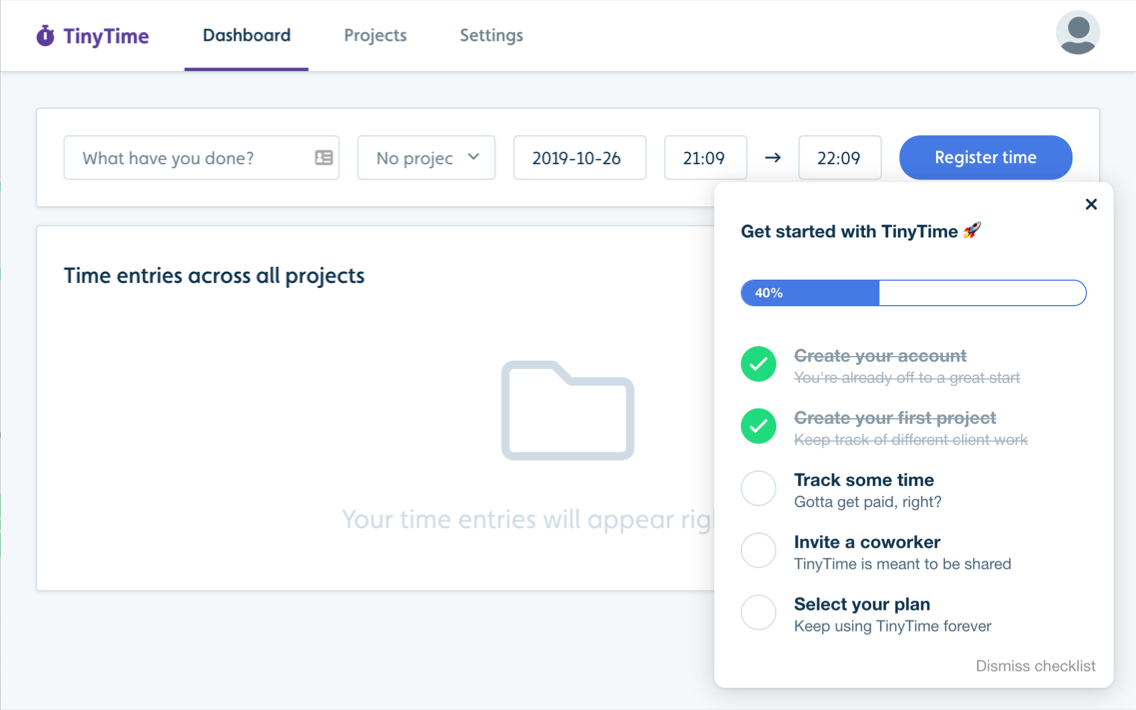Click the Create your account text
1136x710 pixels.
pos(880,356)
